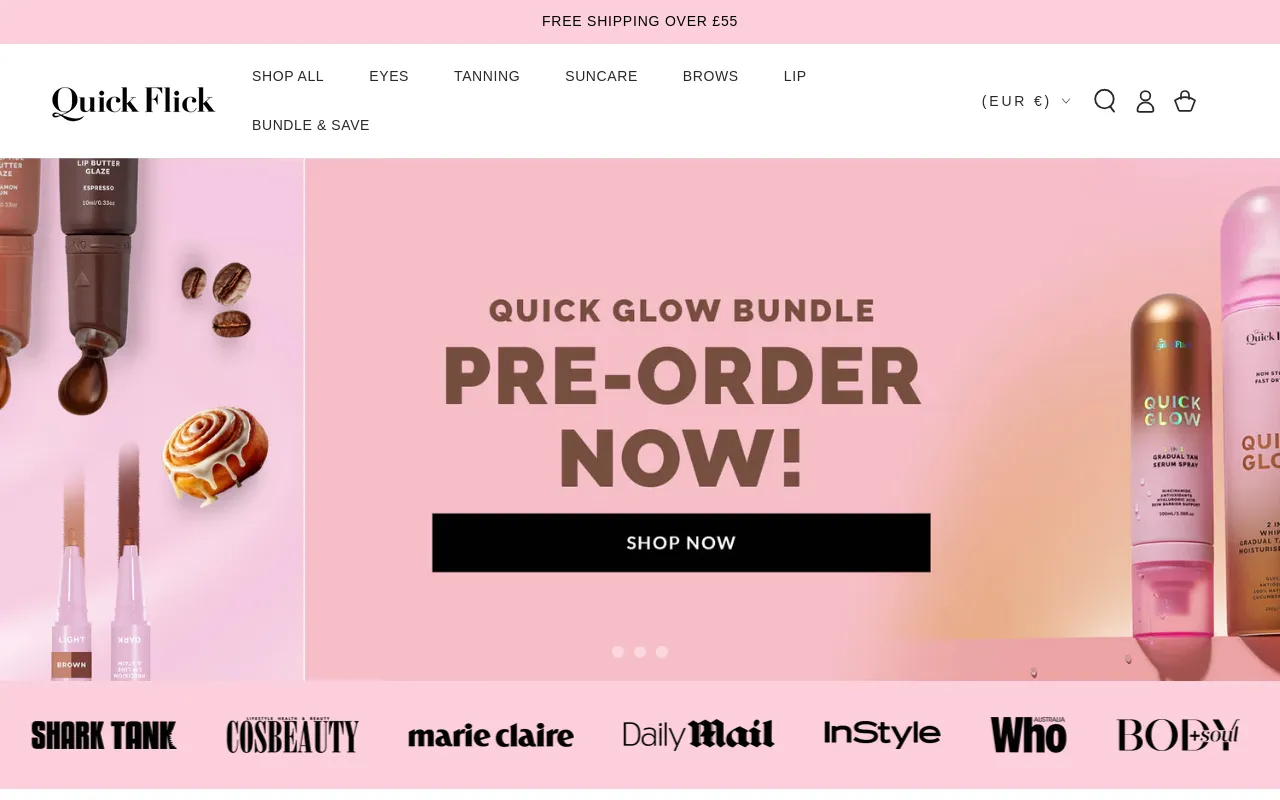This screenshot has width=1280, height=800.
Task: Open the BUNDLE & SAVE link
Action: [311, 125]
